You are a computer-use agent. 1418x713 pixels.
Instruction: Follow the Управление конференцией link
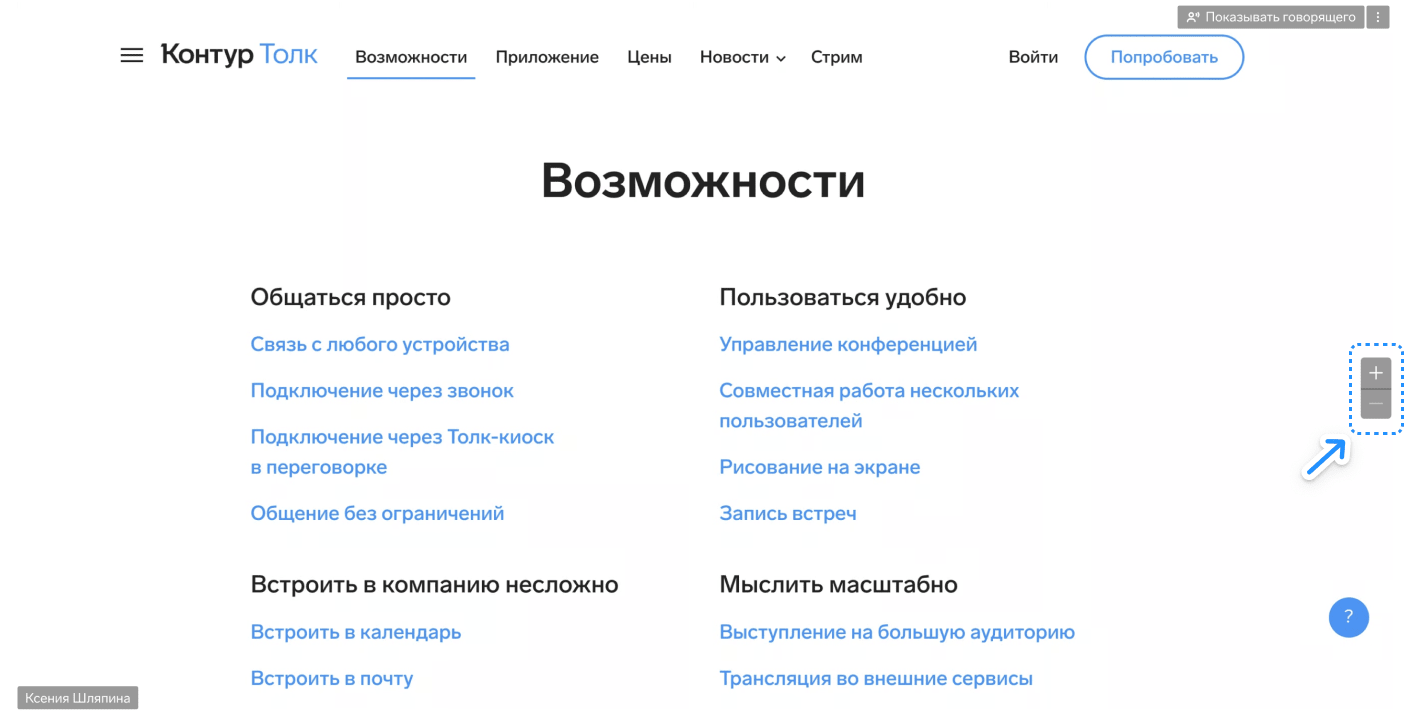848,345
